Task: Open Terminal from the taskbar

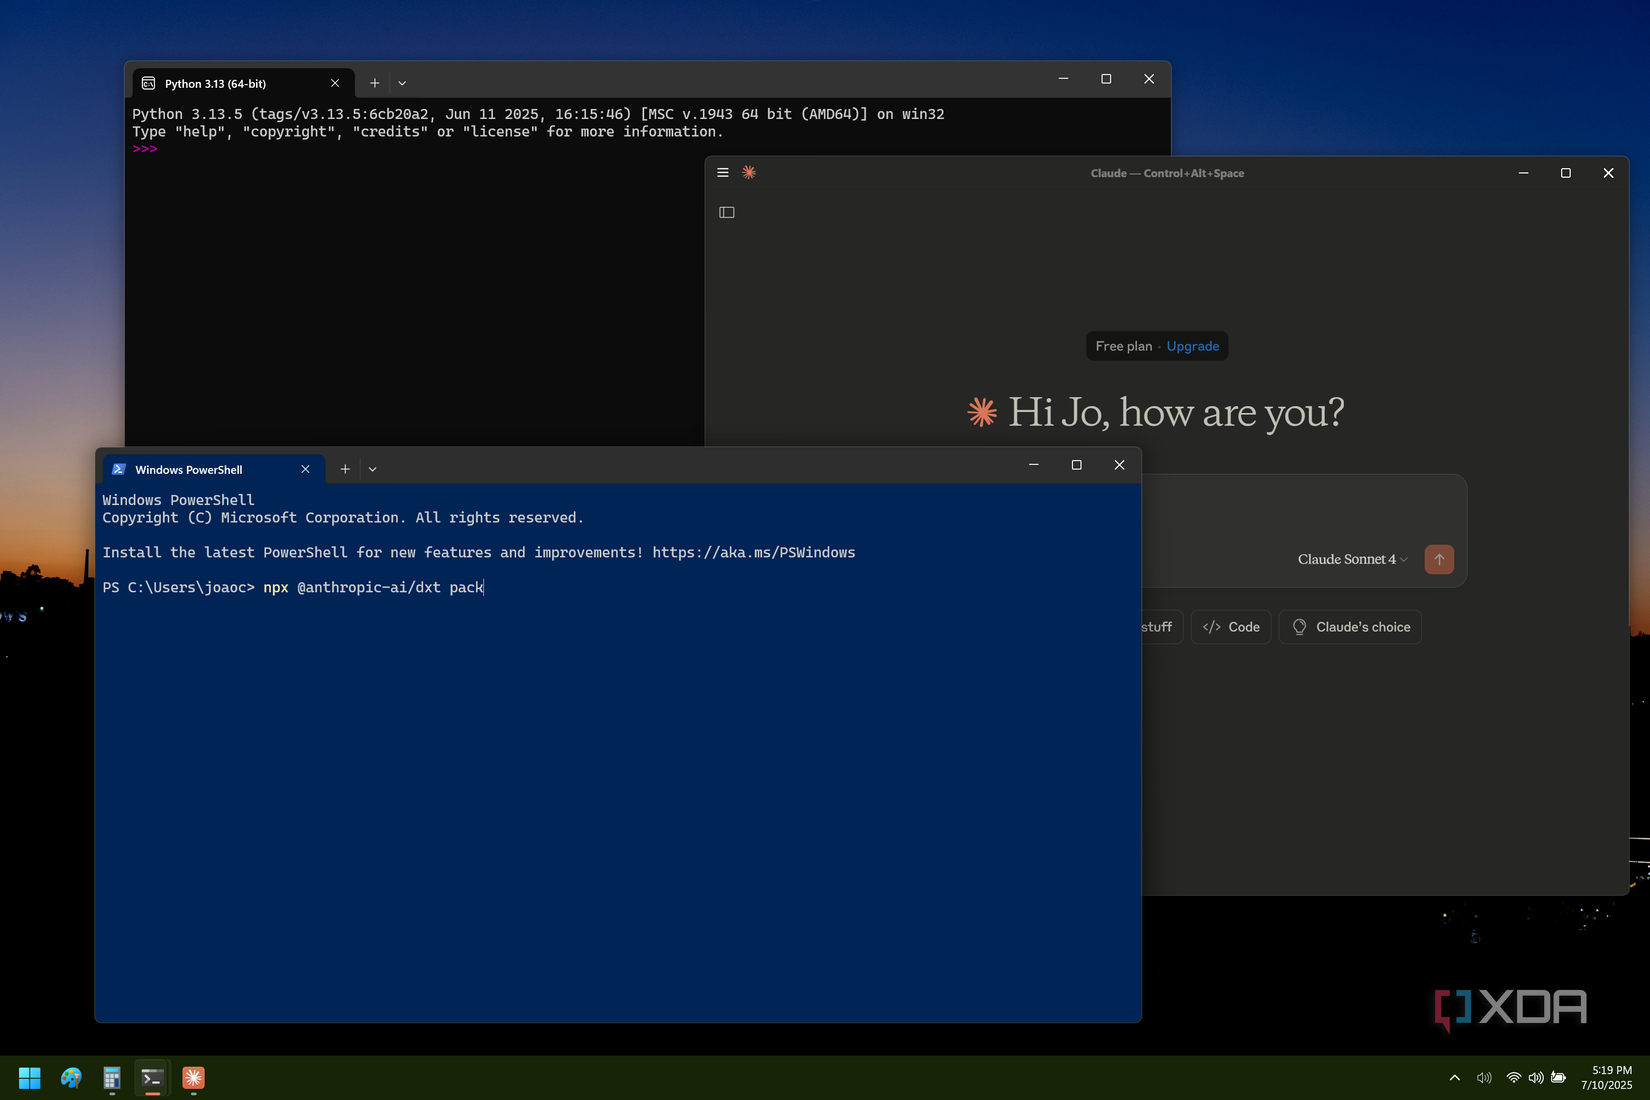Action: pyautogui.click(x=152, y=1078)
